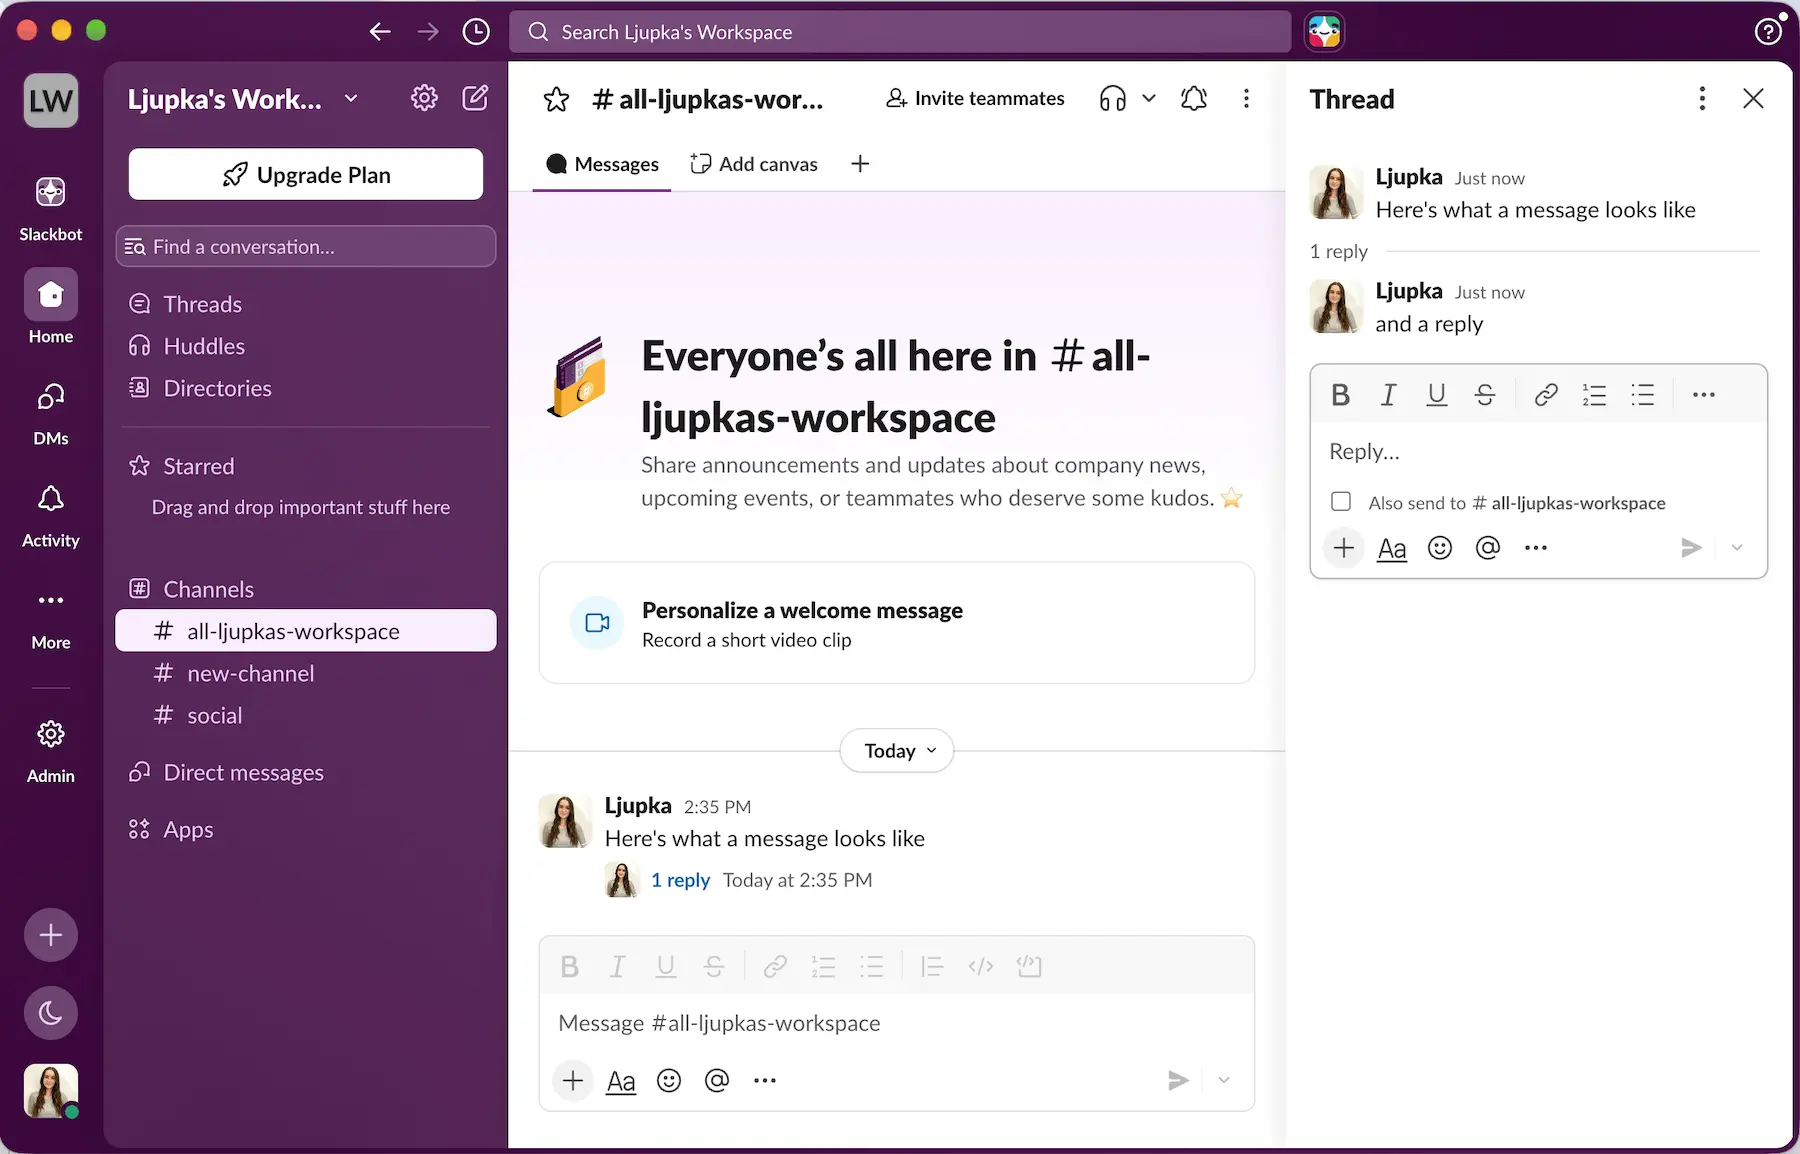Viewport: 1800px width, 1154px height.
Task: Open Threads in the sidebar
Action: (x=306, y=304)
